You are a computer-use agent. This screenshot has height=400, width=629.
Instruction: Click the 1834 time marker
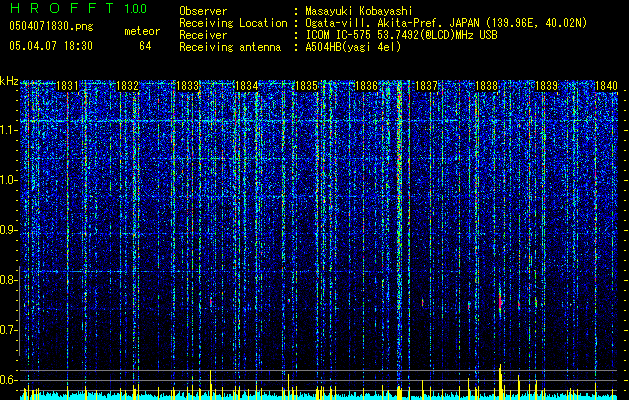247,86
